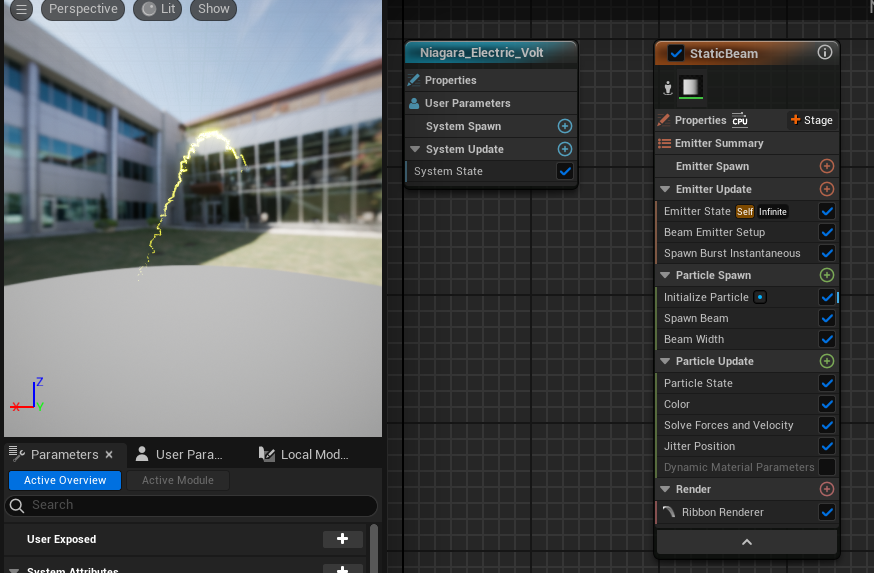Click the User Exposed plus button
This screenshot has width=874, height=573.
343,539
